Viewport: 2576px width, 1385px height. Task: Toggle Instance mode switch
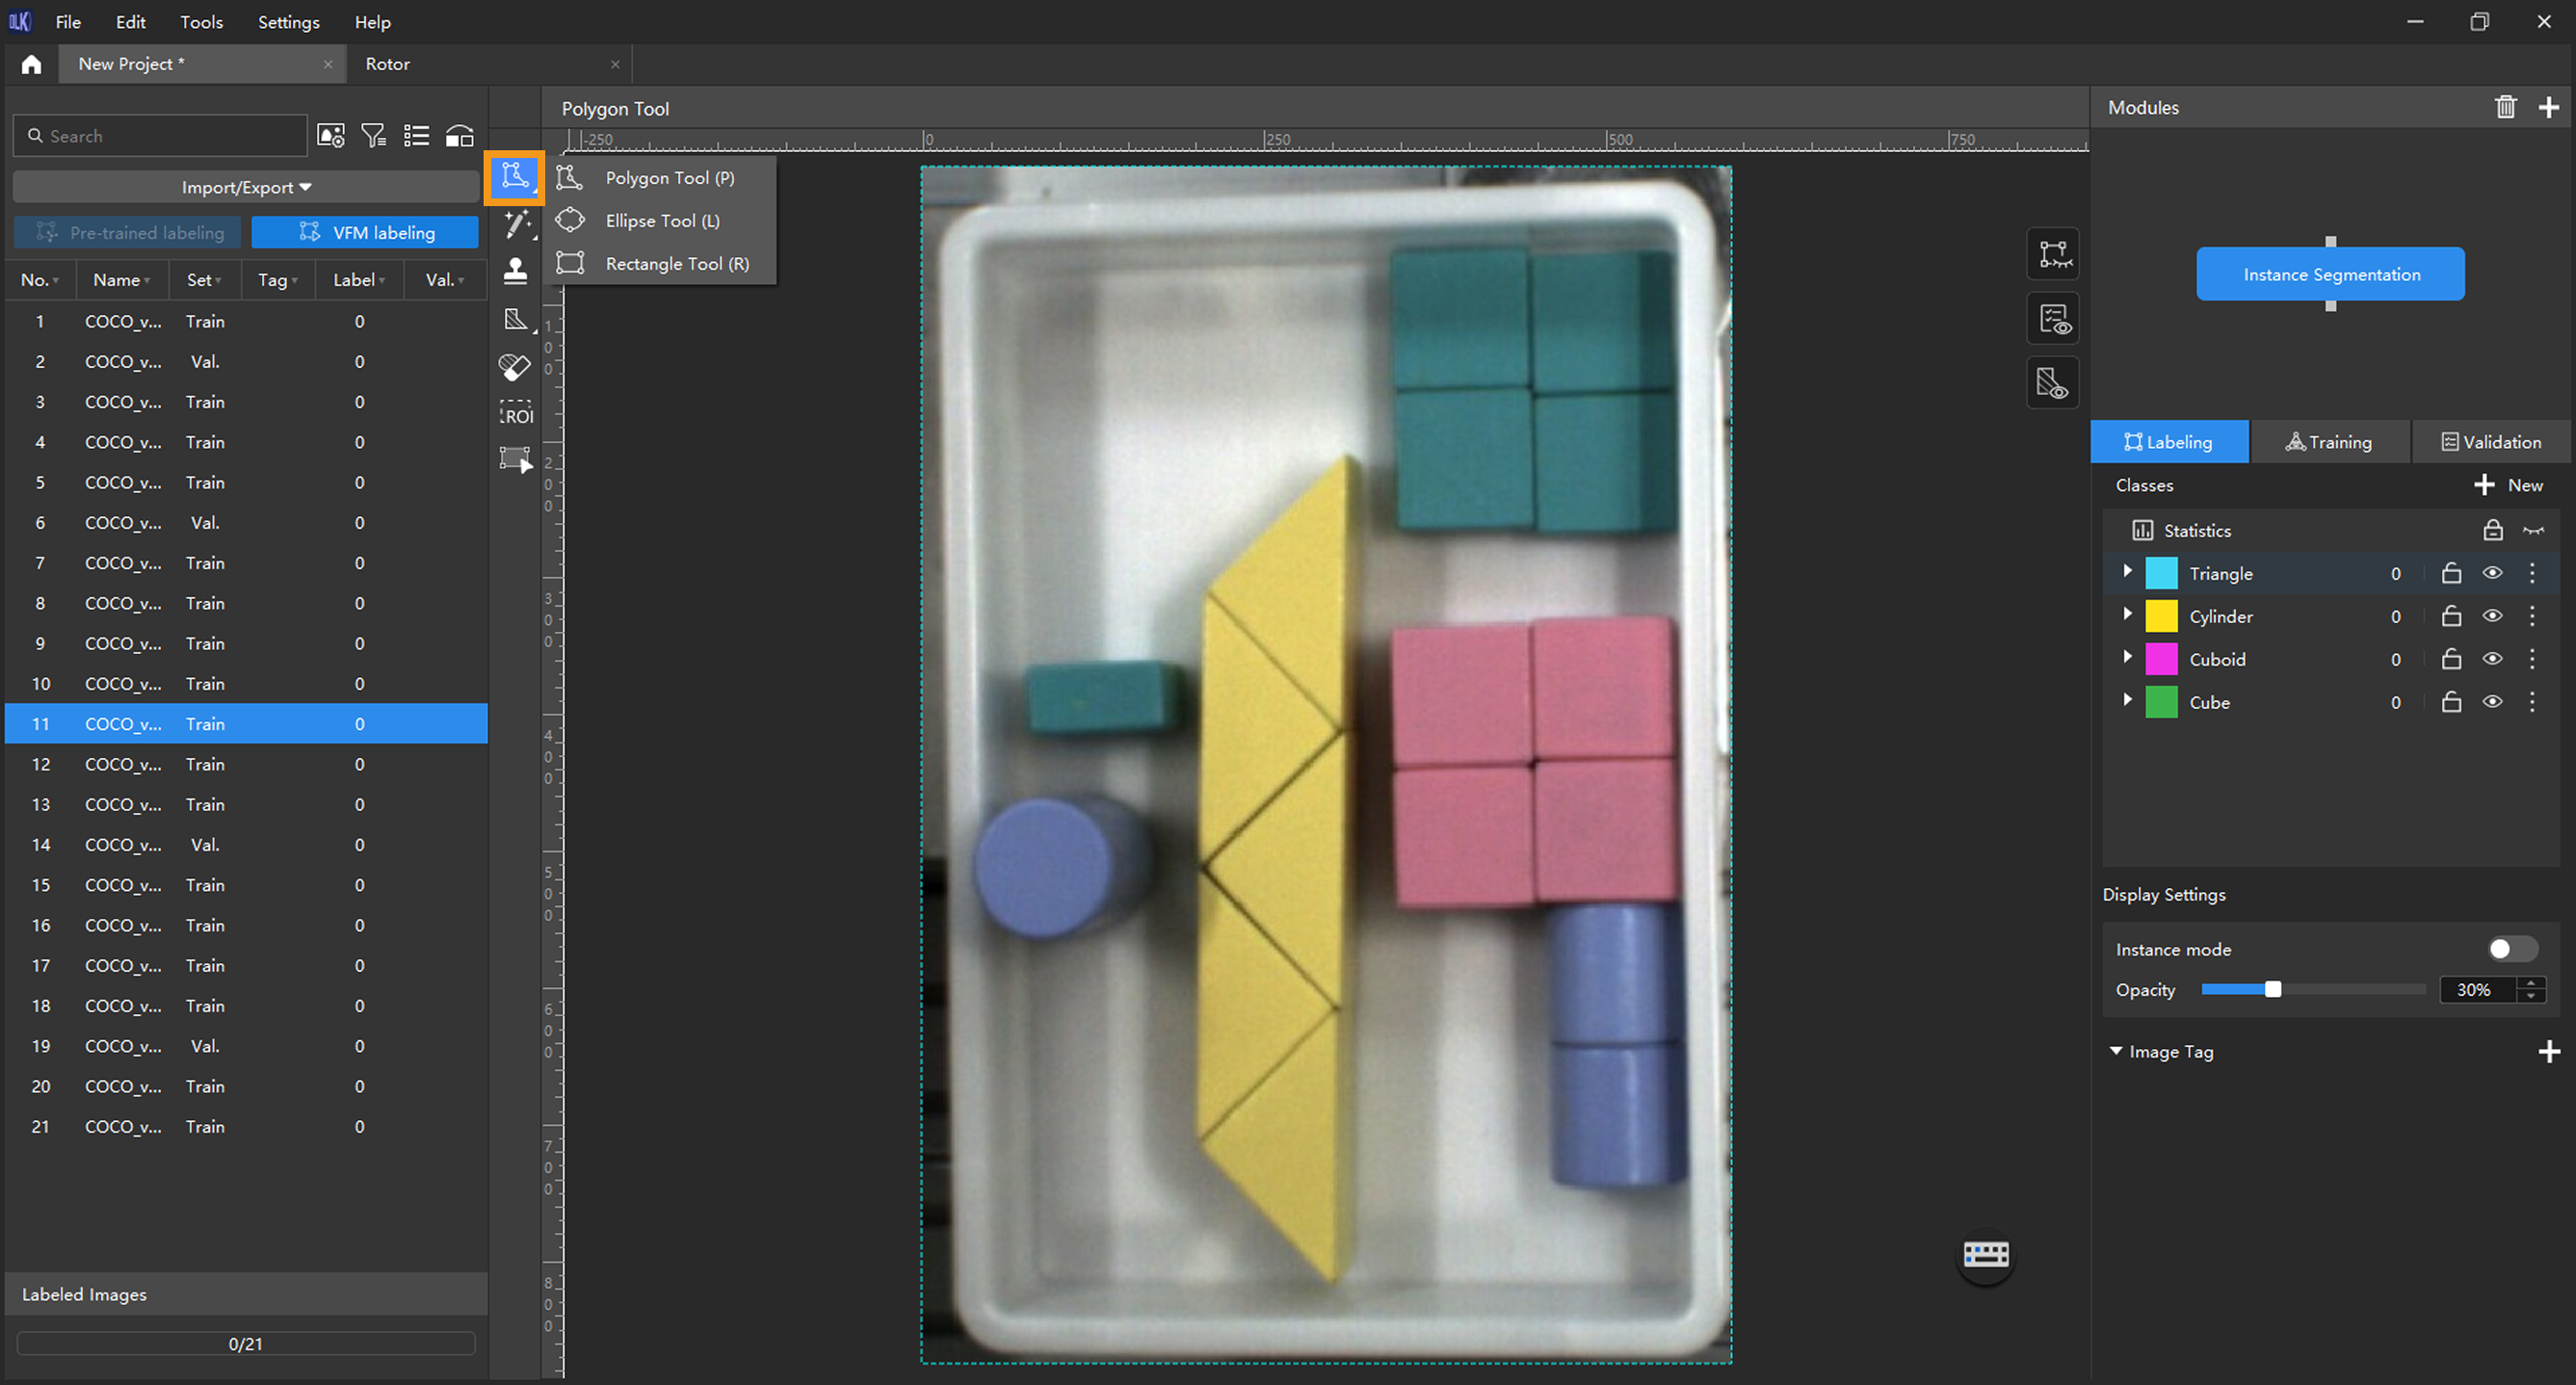[x=2511, y=949]
